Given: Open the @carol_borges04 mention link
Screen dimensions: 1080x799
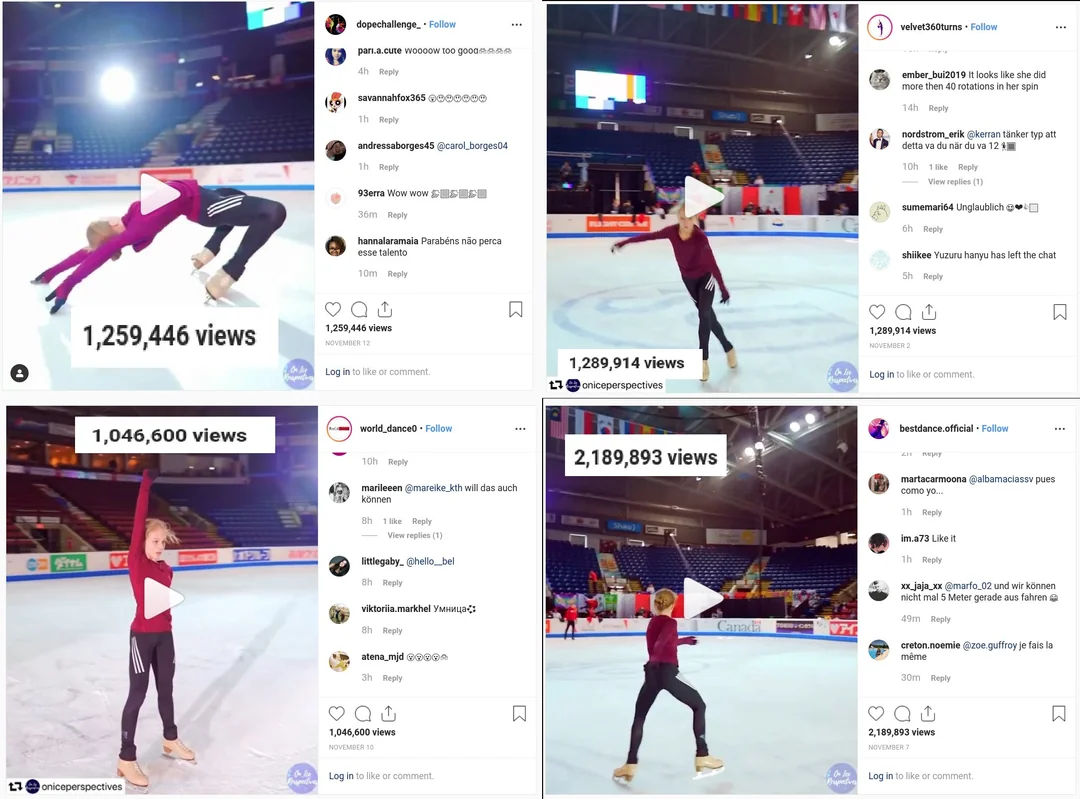Looking at the screenshot, I should 472,146.
